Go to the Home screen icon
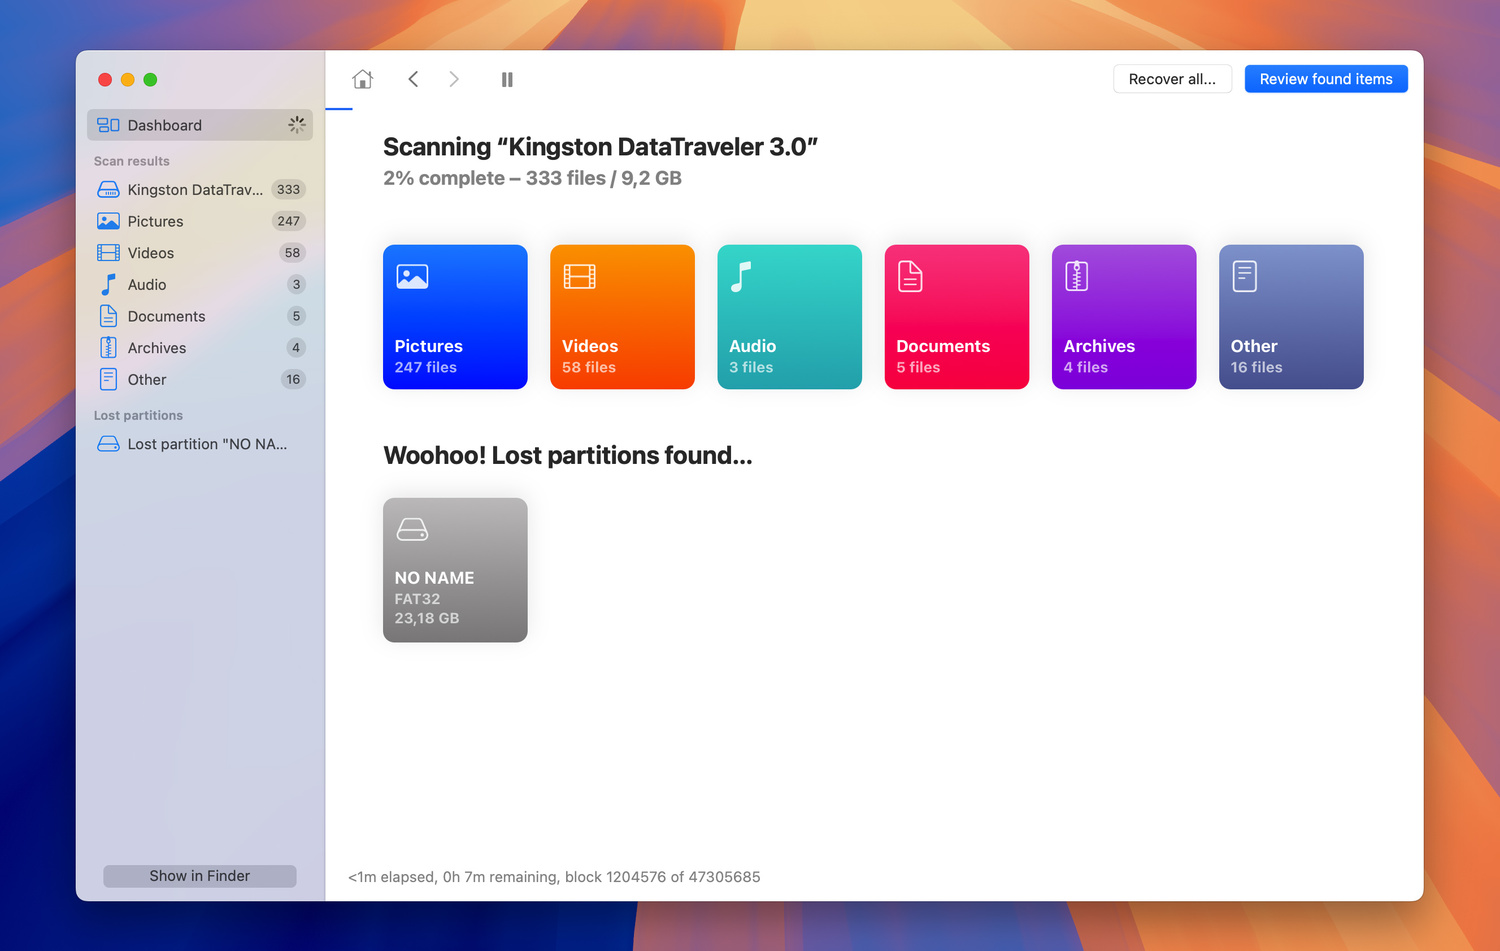1500x951 pixels. [362, 79]
